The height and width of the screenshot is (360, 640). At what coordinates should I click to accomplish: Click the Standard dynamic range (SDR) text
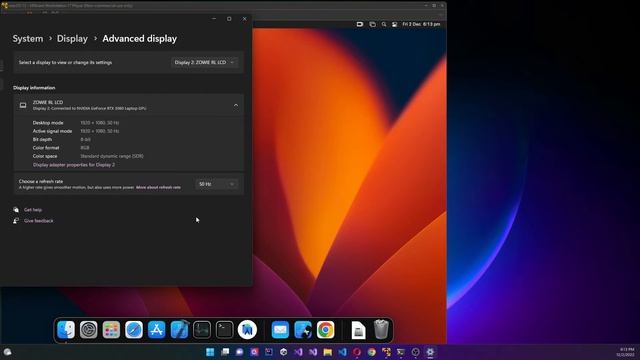click(x=112, y=156)
